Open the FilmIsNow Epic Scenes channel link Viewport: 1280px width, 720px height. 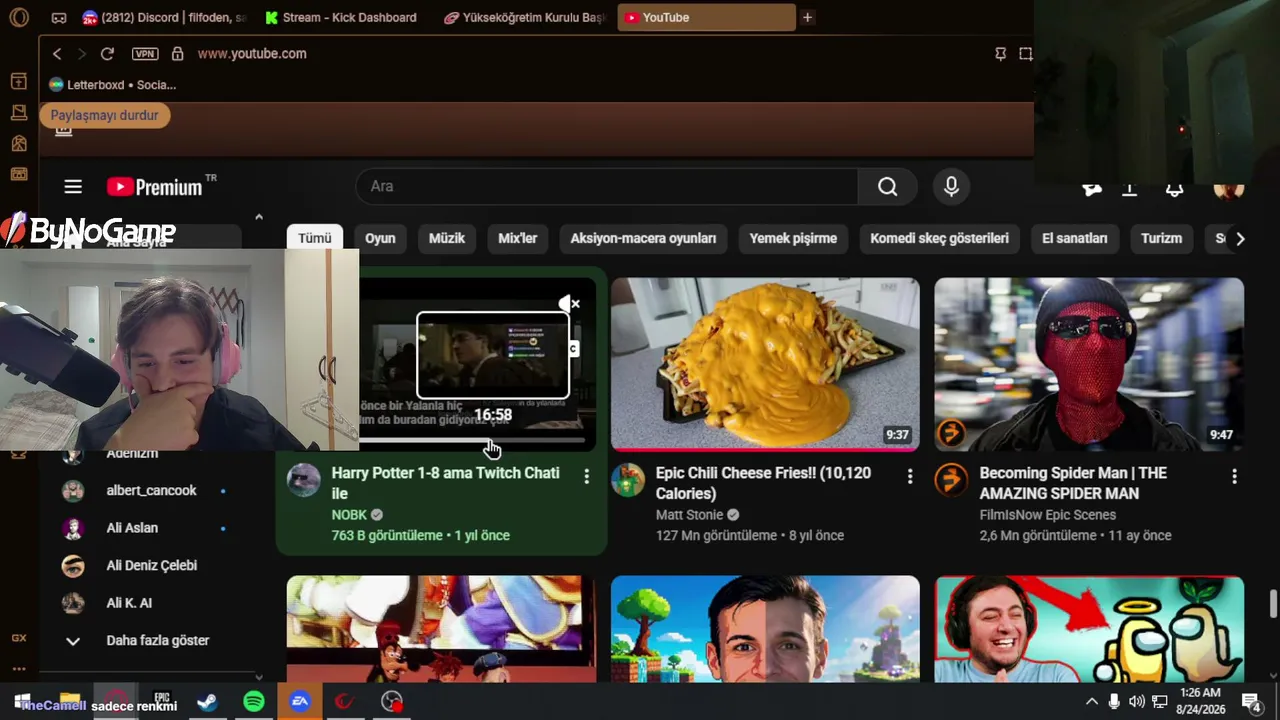1048,515
